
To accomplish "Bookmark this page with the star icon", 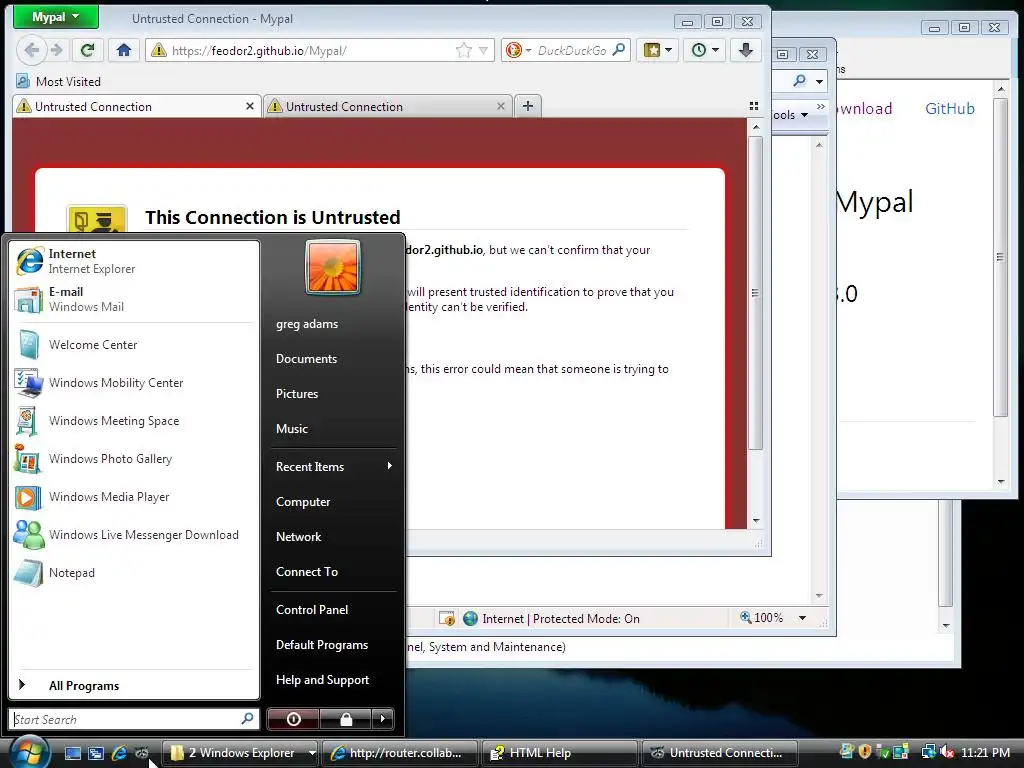I will [464, 50].
